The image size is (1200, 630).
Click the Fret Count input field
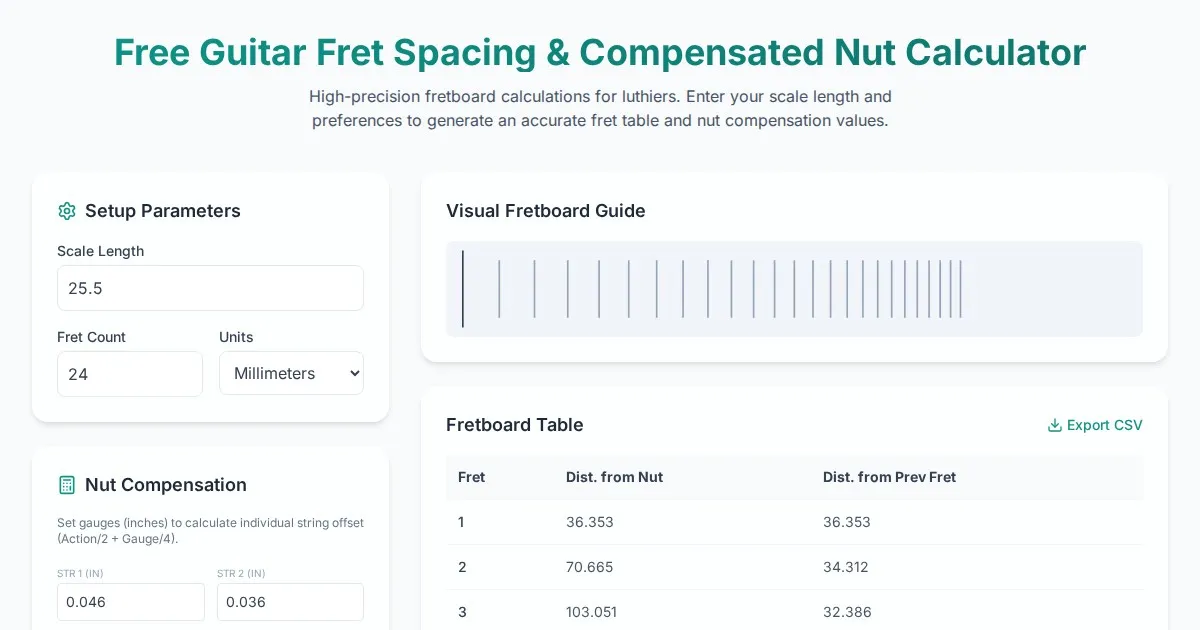pyautogui.click(x=130, y=374)
